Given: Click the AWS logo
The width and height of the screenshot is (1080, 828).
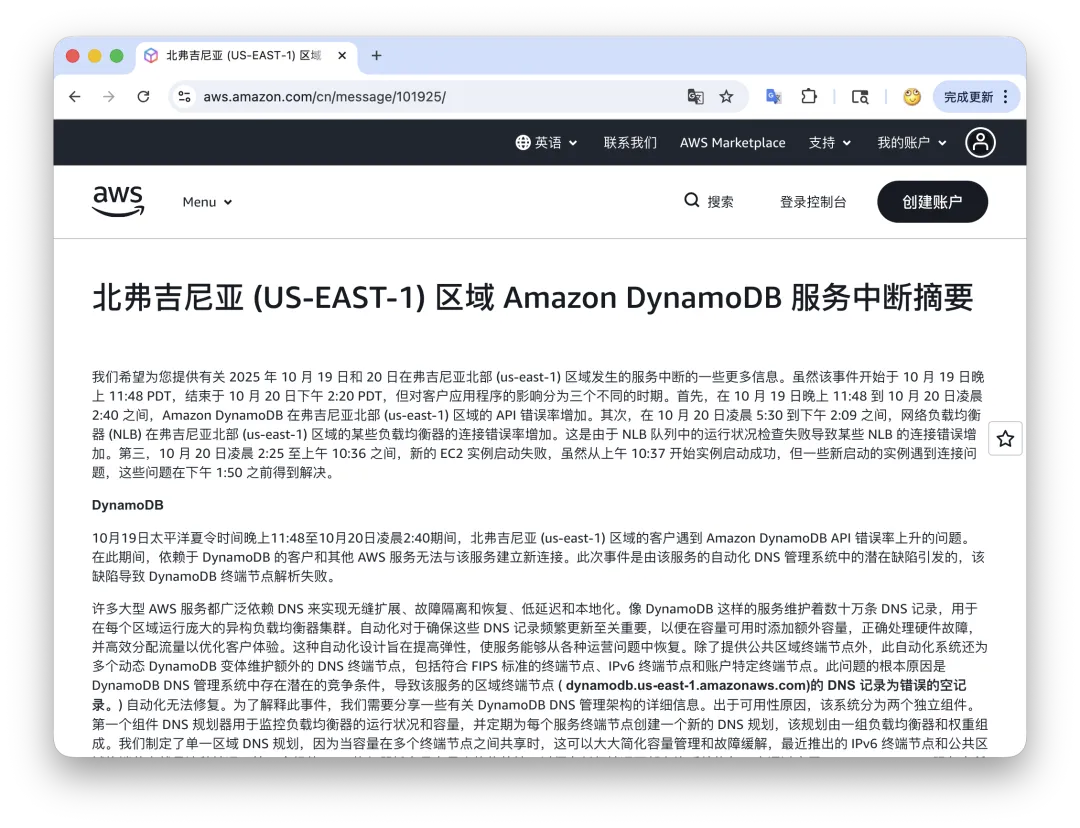Looking at the screenshot, I should point(117,200).
